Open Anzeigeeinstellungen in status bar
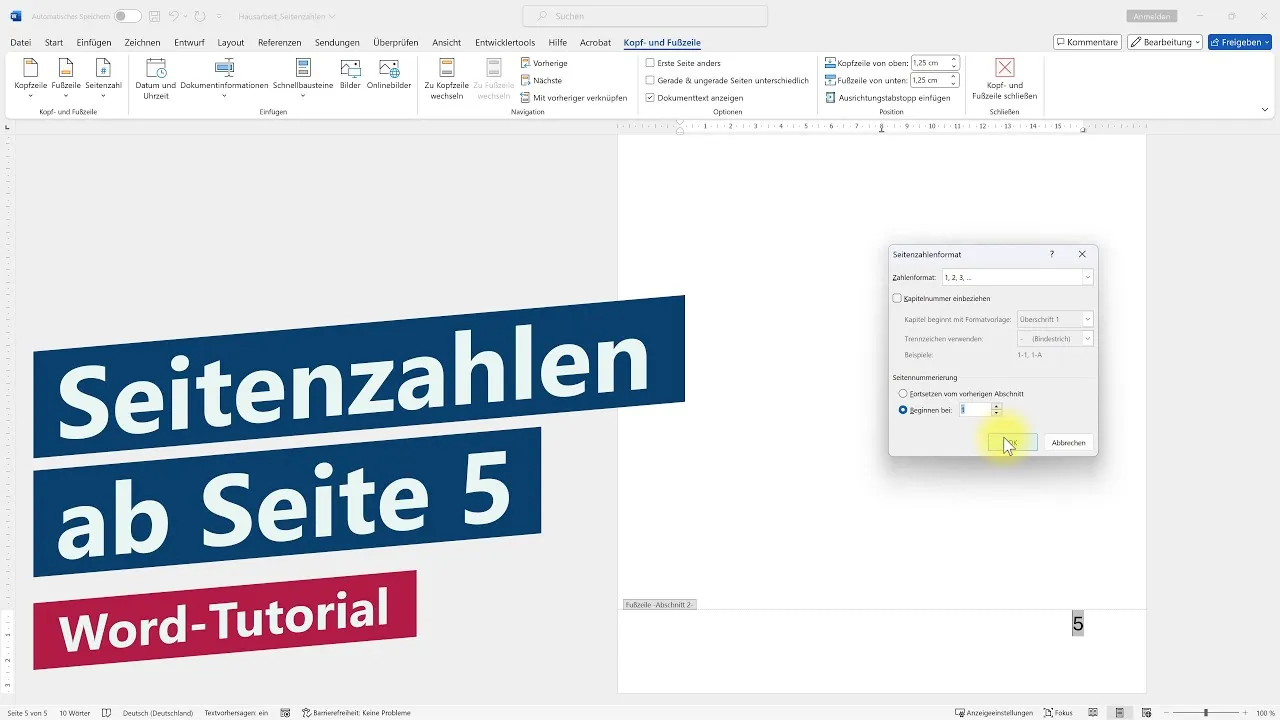Image resolution: width=1280 pixels, height=720 pixels. pyautogui.click(x=994, y=713)
